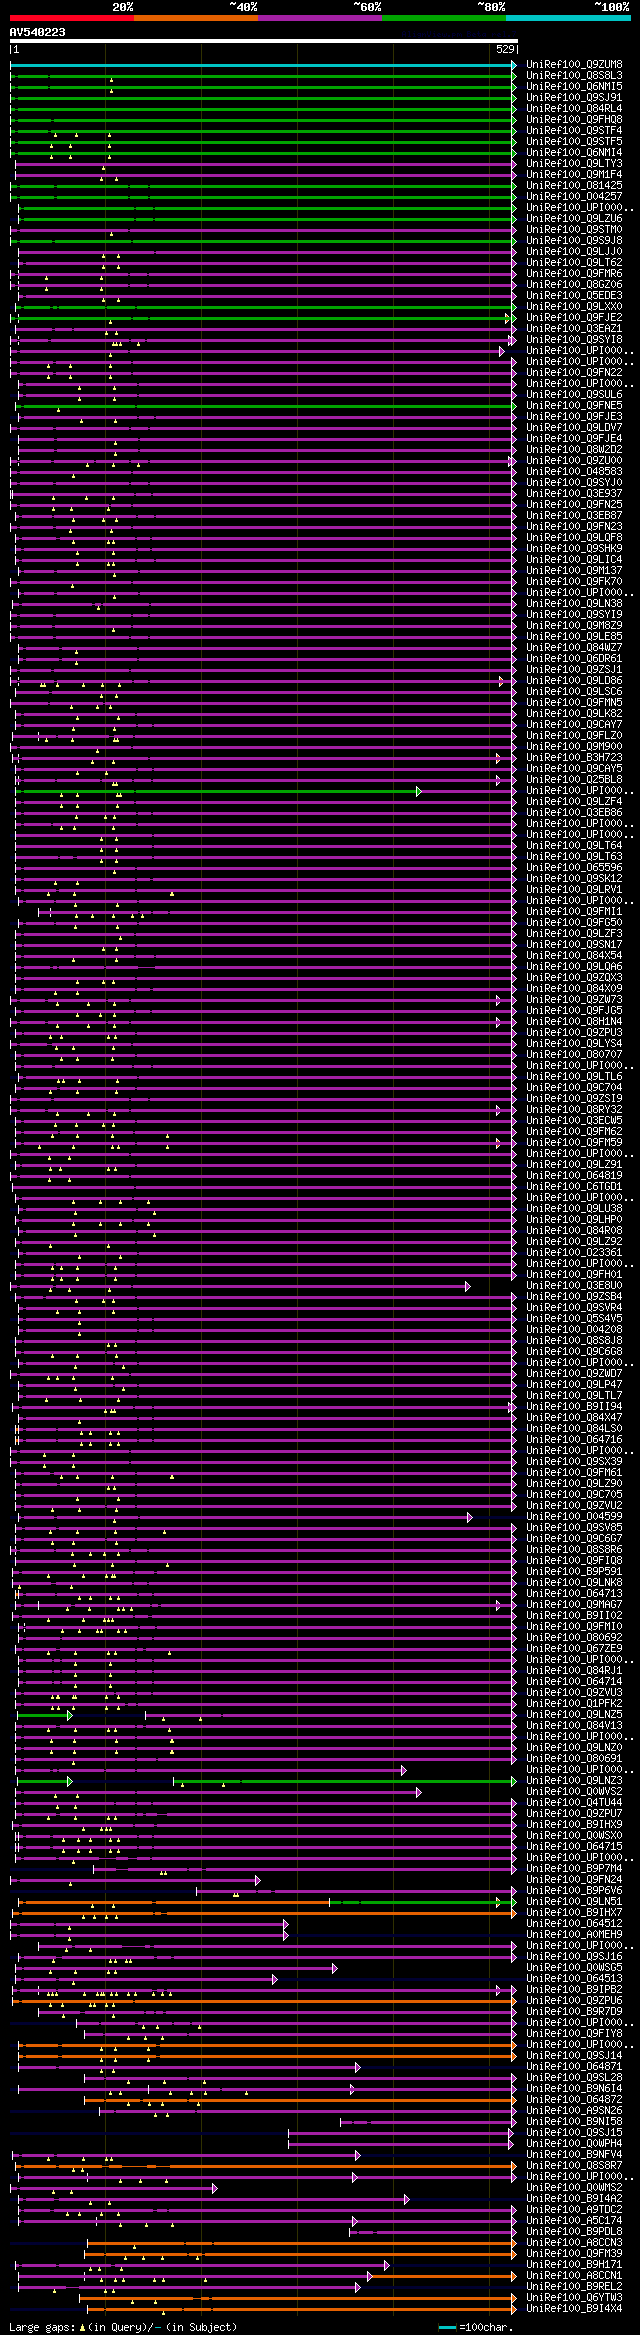Click the UniRef100_Q9C705 label

tap(574, 1495)
